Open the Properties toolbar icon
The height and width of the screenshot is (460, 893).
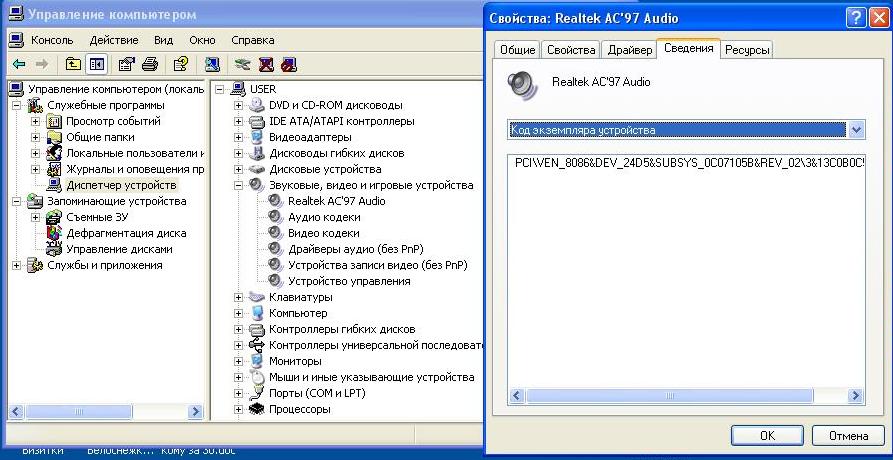coord(126,64)
